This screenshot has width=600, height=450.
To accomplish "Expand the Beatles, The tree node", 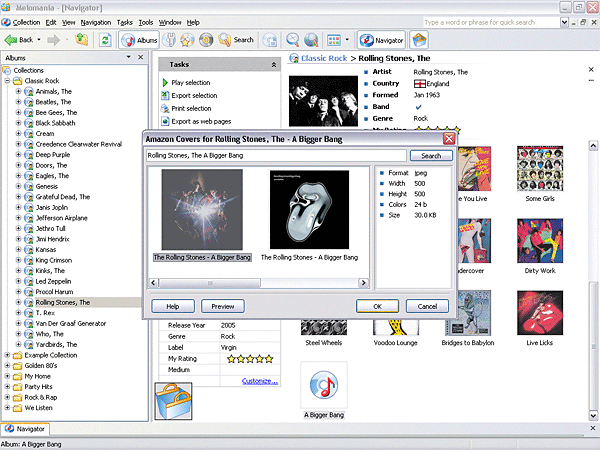I will (x=18, y=103).
